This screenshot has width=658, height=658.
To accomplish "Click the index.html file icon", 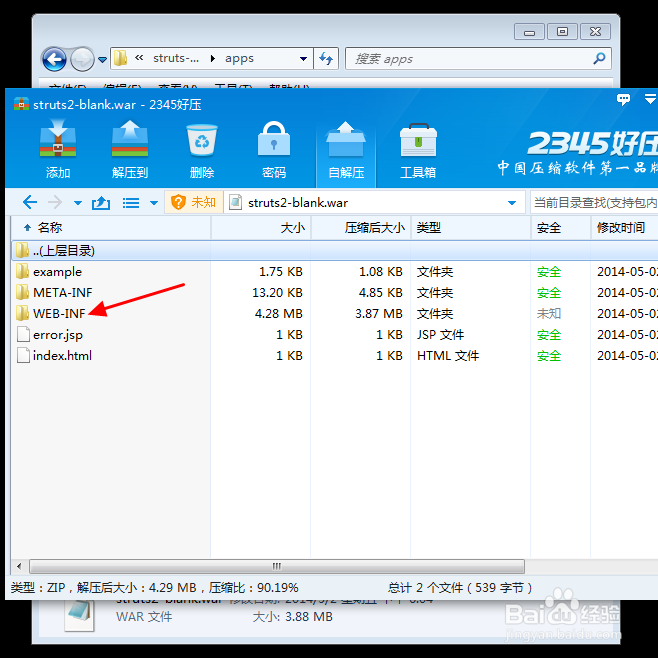I will click(x=23, y=355).
